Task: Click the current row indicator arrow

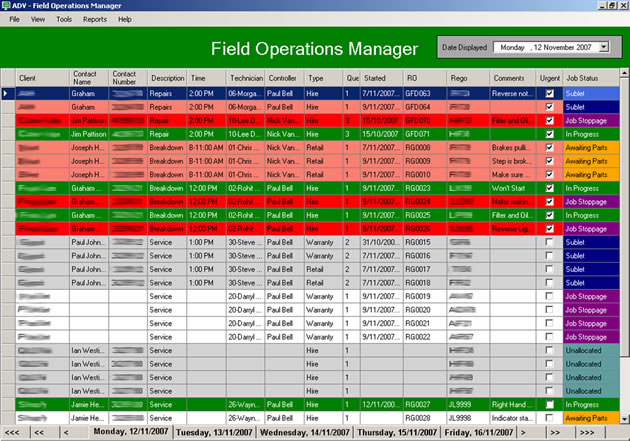Action: tap(7, 93)
